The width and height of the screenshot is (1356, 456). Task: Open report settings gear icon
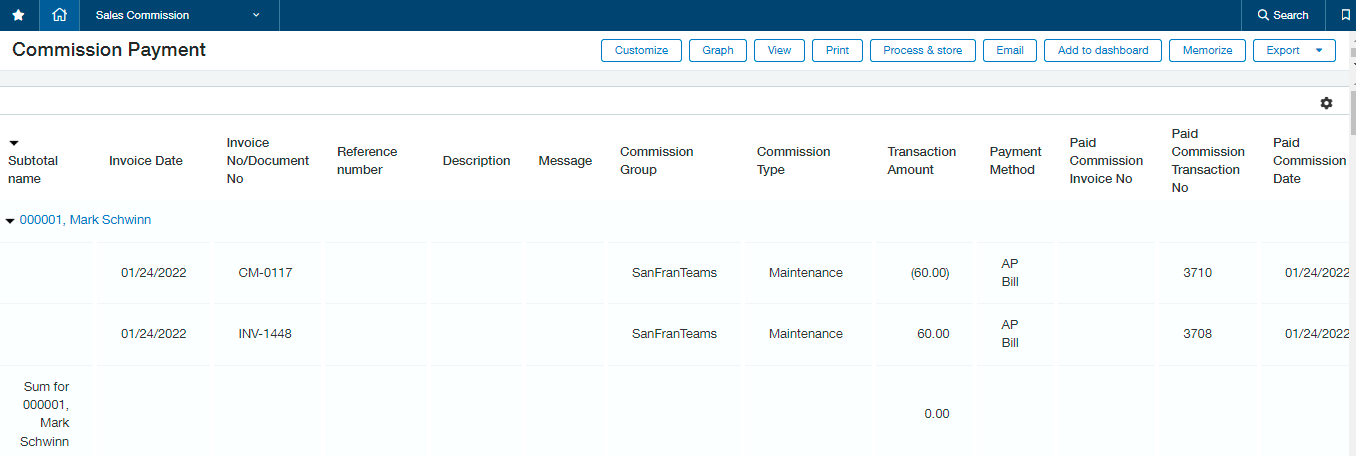coord(1326,103)
